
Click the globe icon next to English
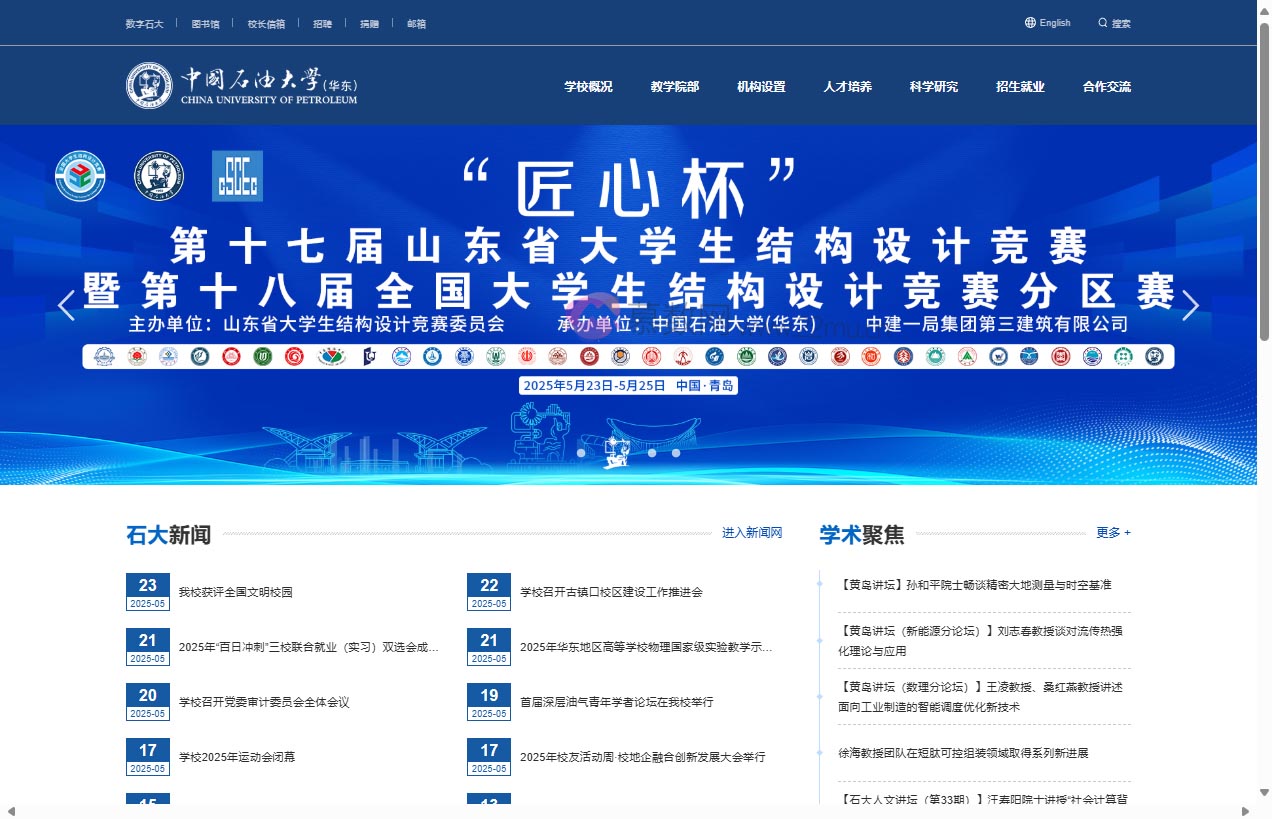1030,22
